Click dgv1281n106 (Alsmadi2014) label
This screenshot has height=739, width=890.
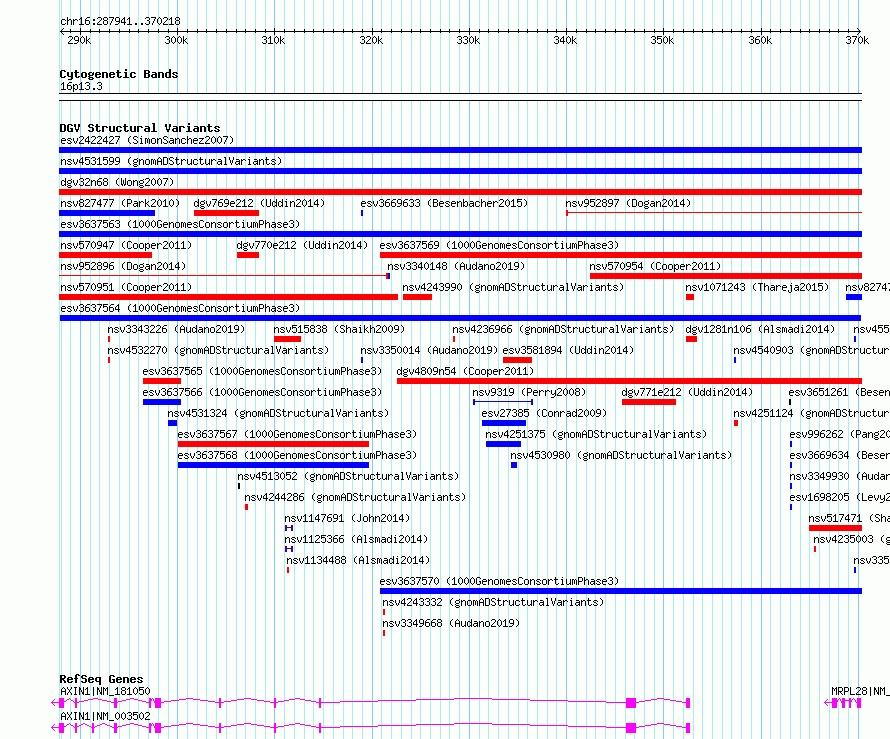(x=760, y=329)
